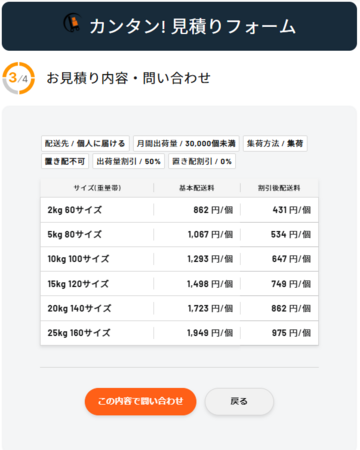Select the 25kg 160サイズ row
360x450 pixels.
pyautogui.click(x=179, y=333)
